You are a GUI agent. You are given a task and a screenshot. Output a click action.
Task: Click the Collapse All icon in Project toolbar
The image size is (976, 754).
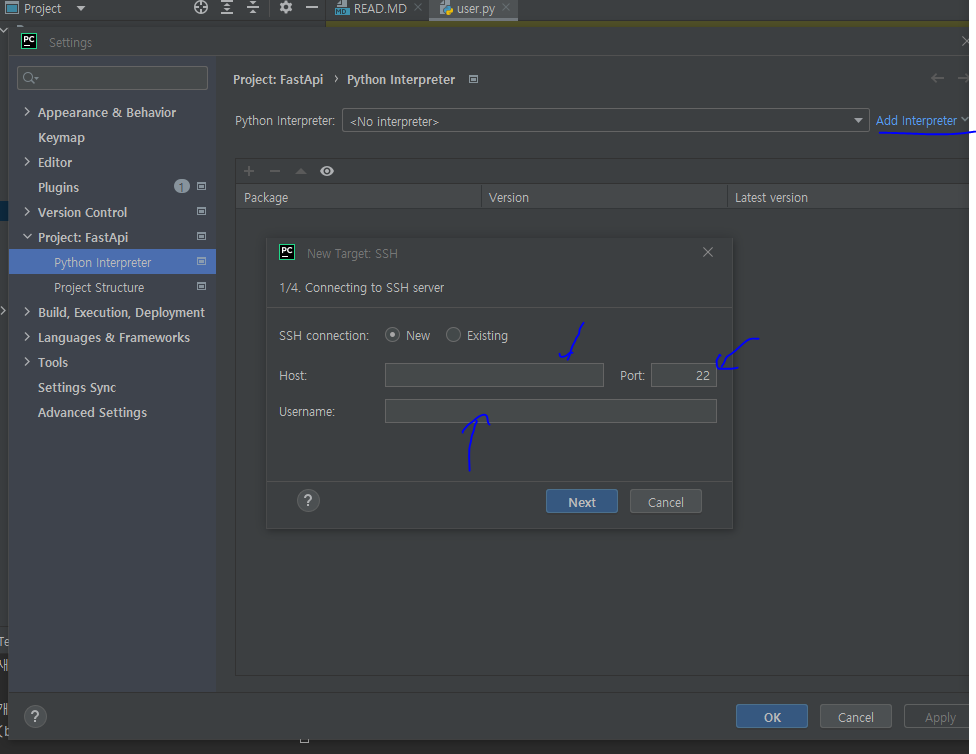253,7
